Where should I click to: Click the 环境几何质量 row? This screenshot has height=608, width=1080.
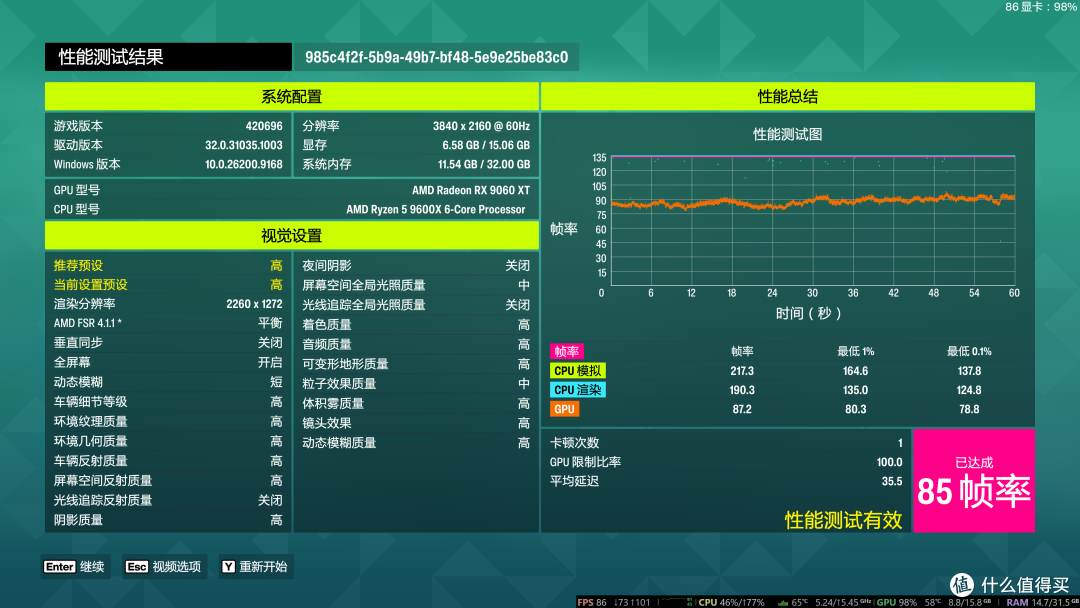168,441
